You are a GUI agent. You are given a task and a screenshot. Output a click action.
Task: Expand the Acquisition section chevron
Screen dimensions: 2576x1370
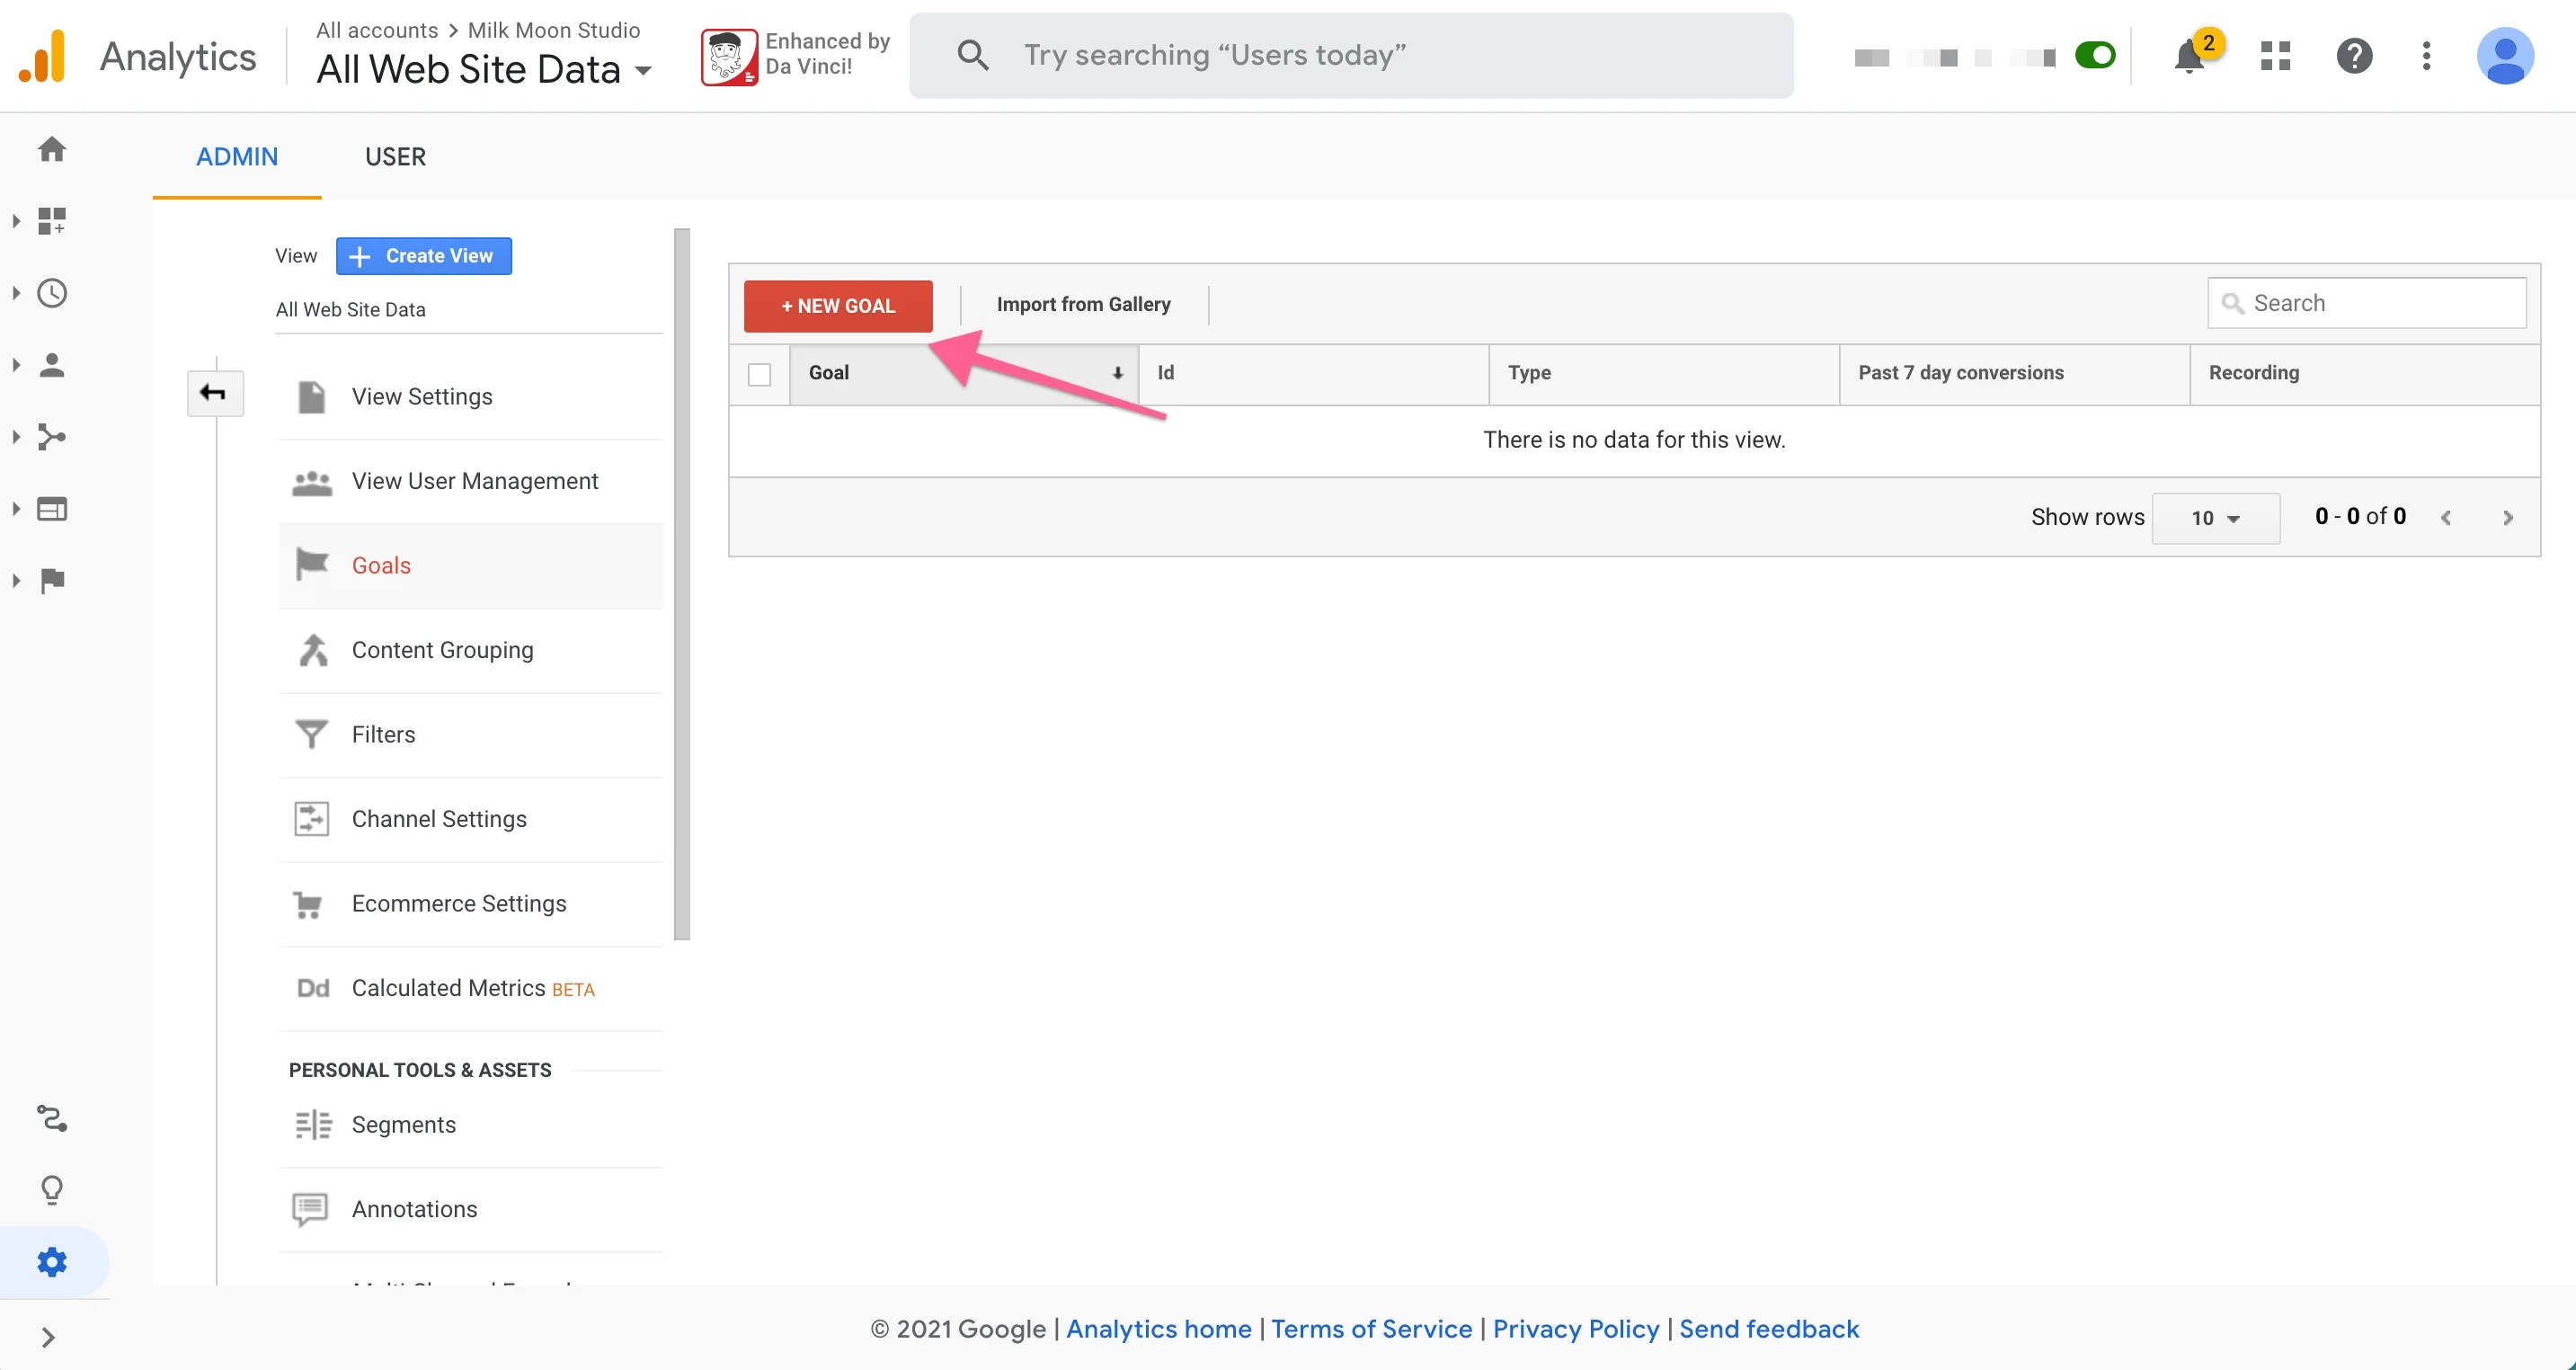[15, 437]
